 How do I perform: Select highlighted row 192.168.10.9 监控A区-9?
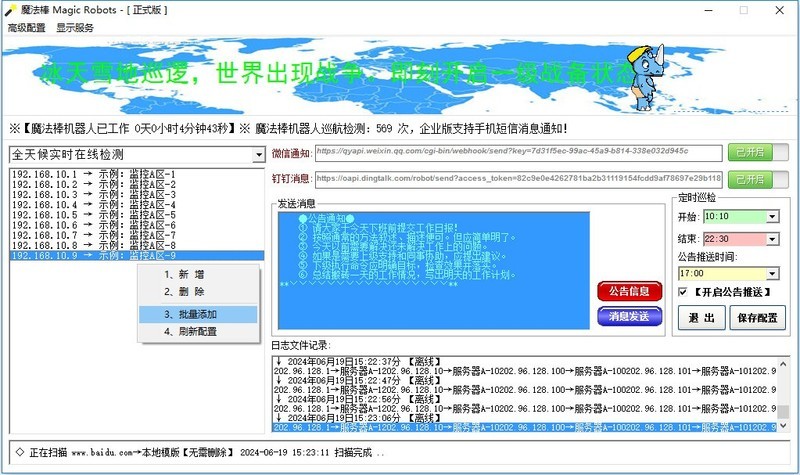(x=137, y=256)
